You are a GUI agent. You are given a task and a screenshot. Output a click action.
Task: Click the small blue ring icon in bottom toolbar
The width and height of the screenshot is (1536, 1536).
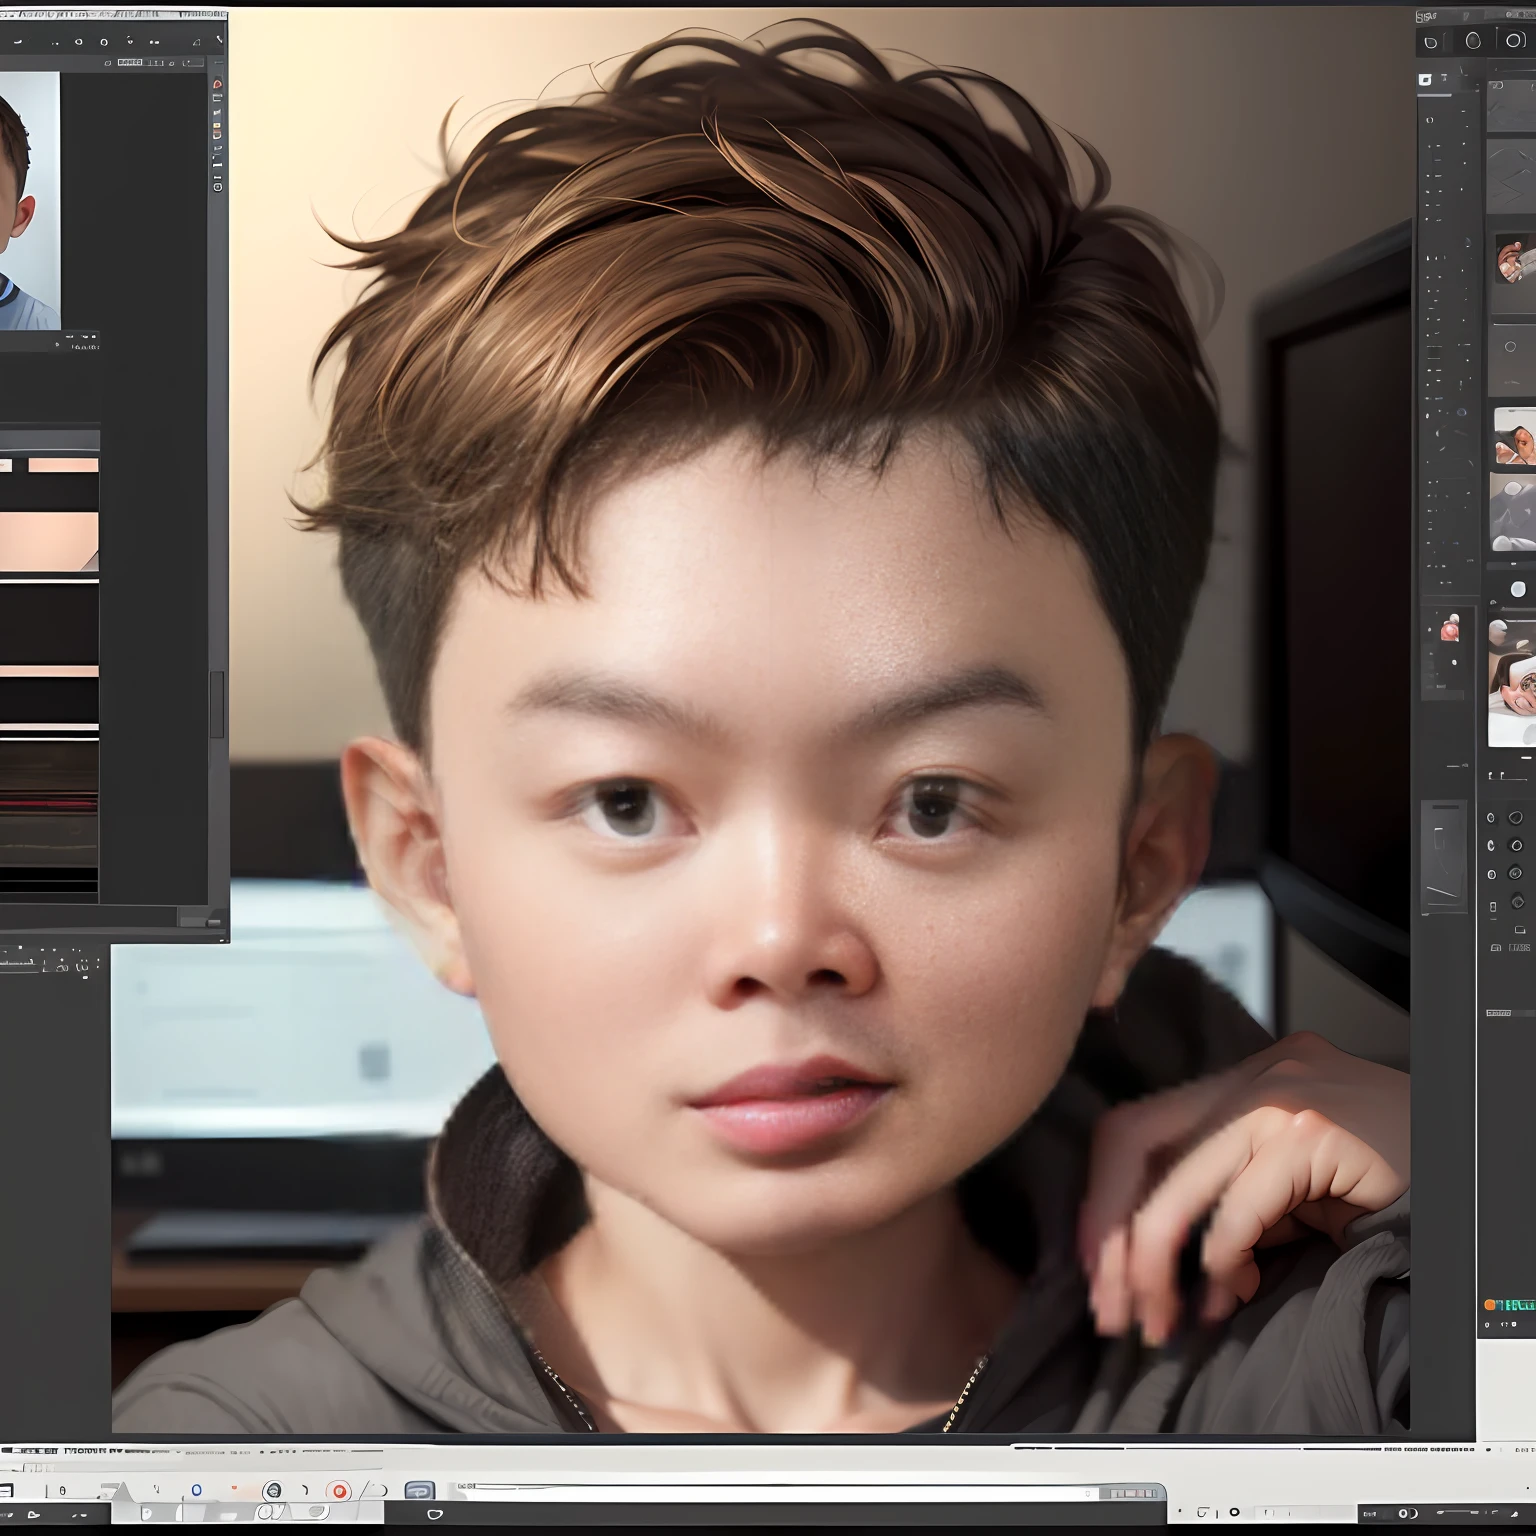pyautogui.click(x=196, y=1490)
